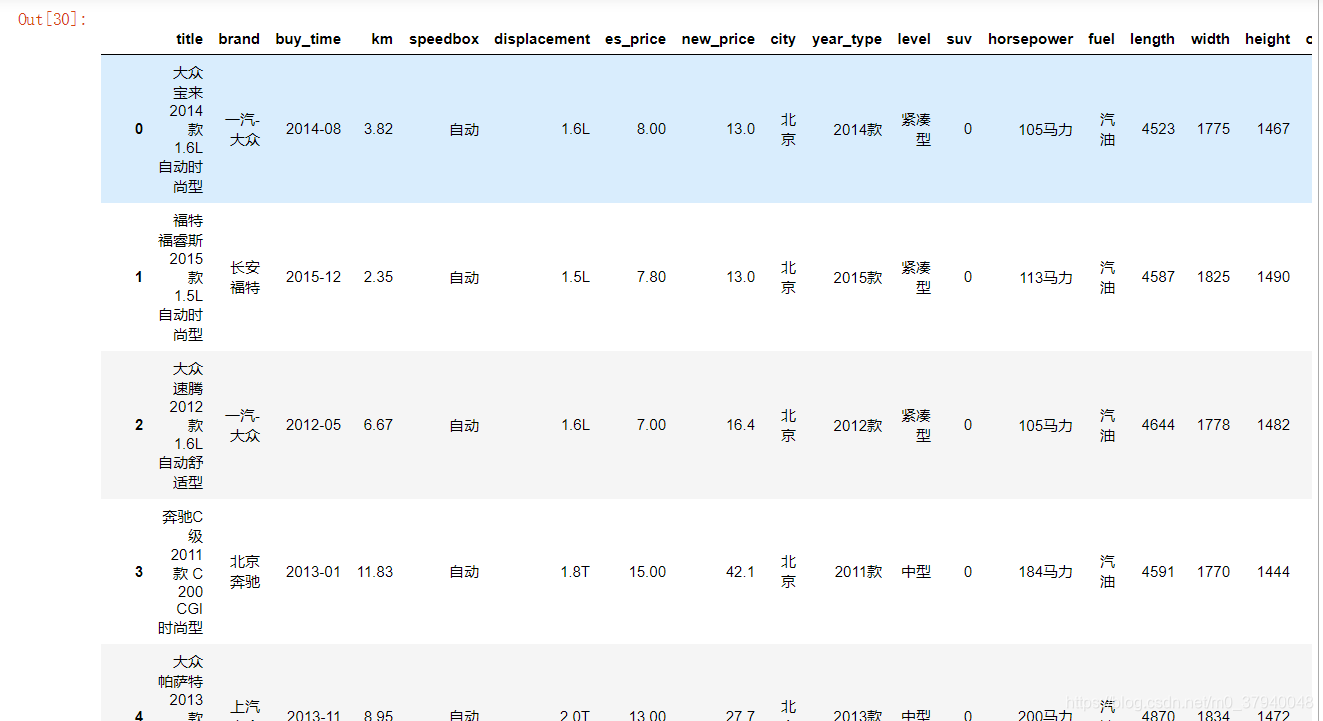Click width value '1770'
Screen dimensions: 1323x721
[1214, 572]
